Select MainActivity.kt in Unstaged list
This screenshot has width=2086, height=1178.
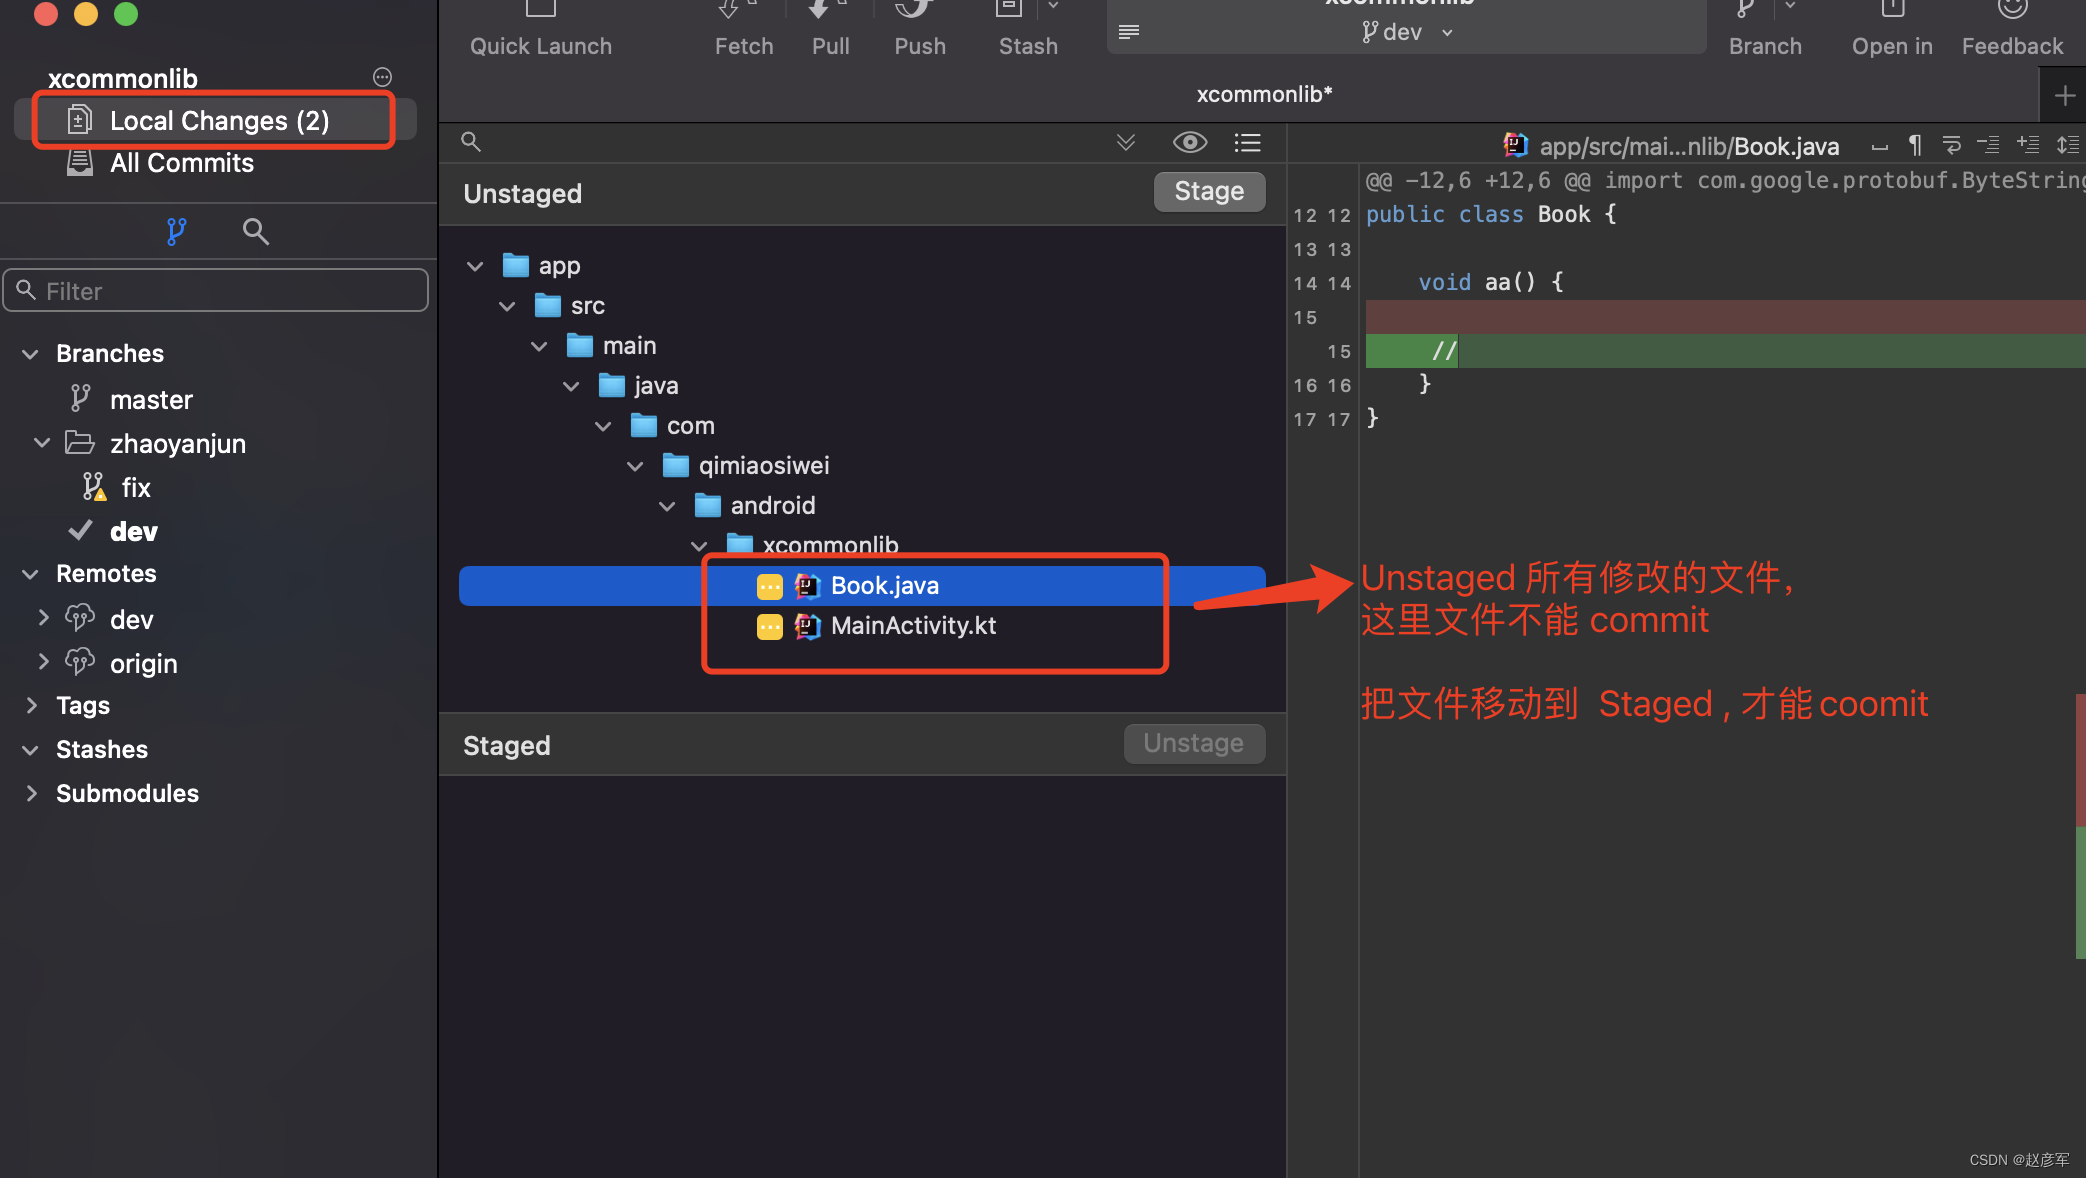click(862, 626)
